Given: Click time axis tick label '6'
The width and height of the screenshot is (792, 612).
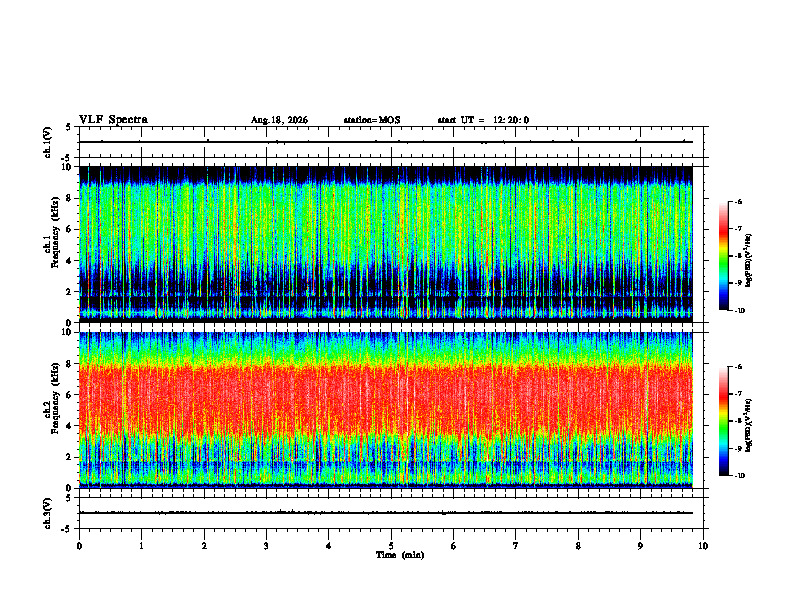Looking at the screenshot, I should coord(454,546).
